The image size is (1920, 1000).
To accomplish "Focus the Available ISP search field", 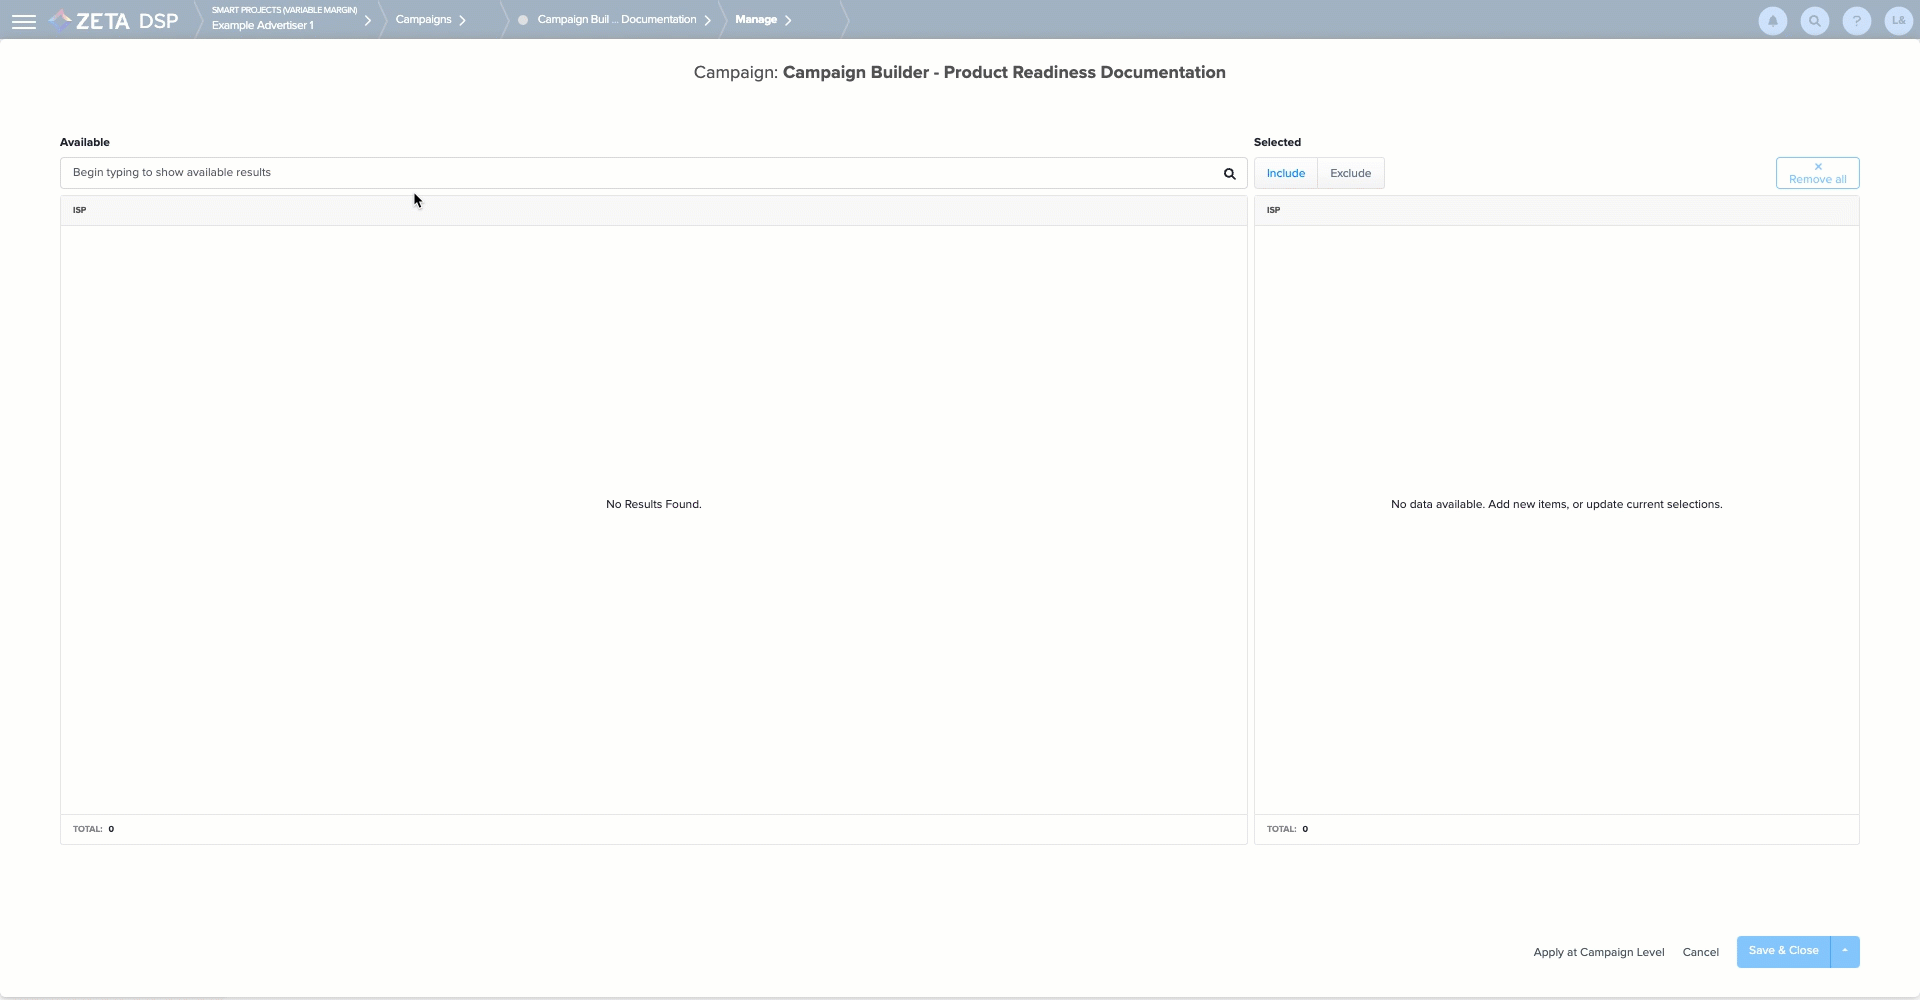I will tap(640, 173).
